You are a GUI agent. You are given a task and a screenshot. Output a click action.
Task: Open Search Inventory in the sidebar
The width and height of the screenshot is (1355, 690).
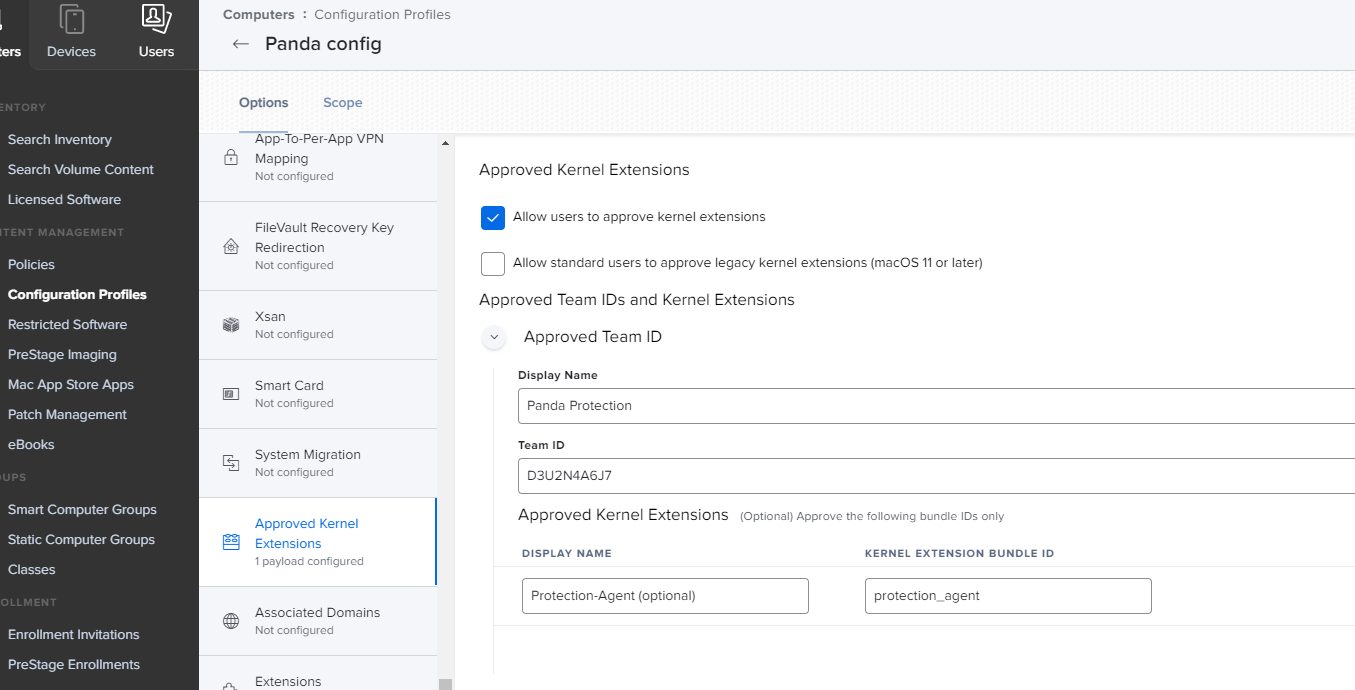click(x=60, y=140)
